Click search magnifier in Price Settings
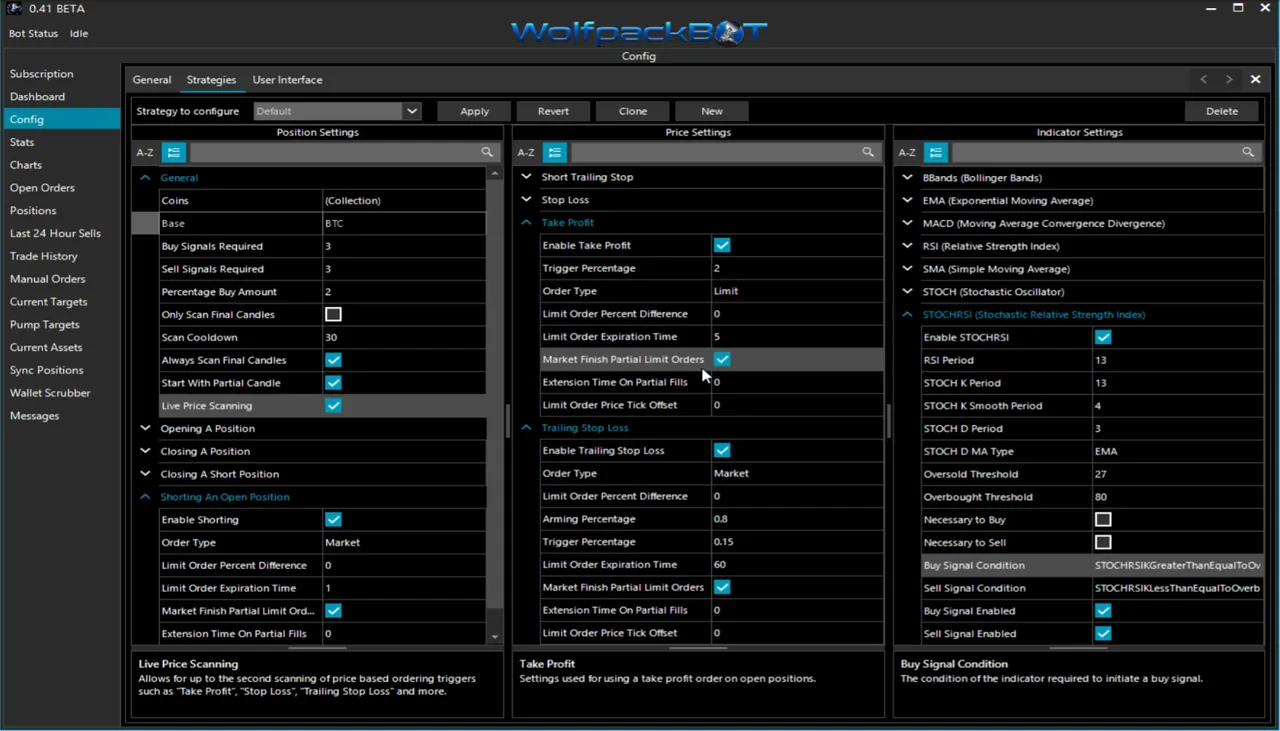The width and height of the screenshot is (1280, 731). (x=868, y=152)
